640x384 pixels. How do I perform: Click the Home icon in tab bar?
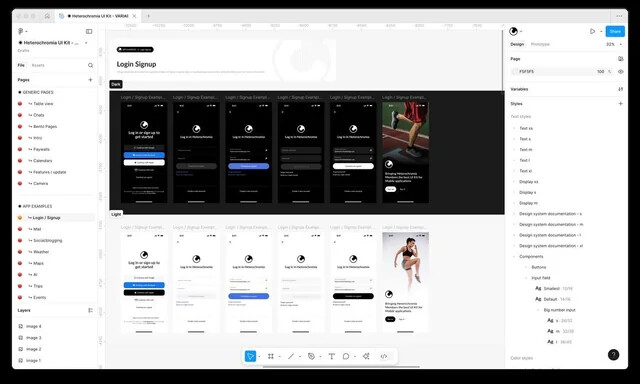[x=47, y=16]
